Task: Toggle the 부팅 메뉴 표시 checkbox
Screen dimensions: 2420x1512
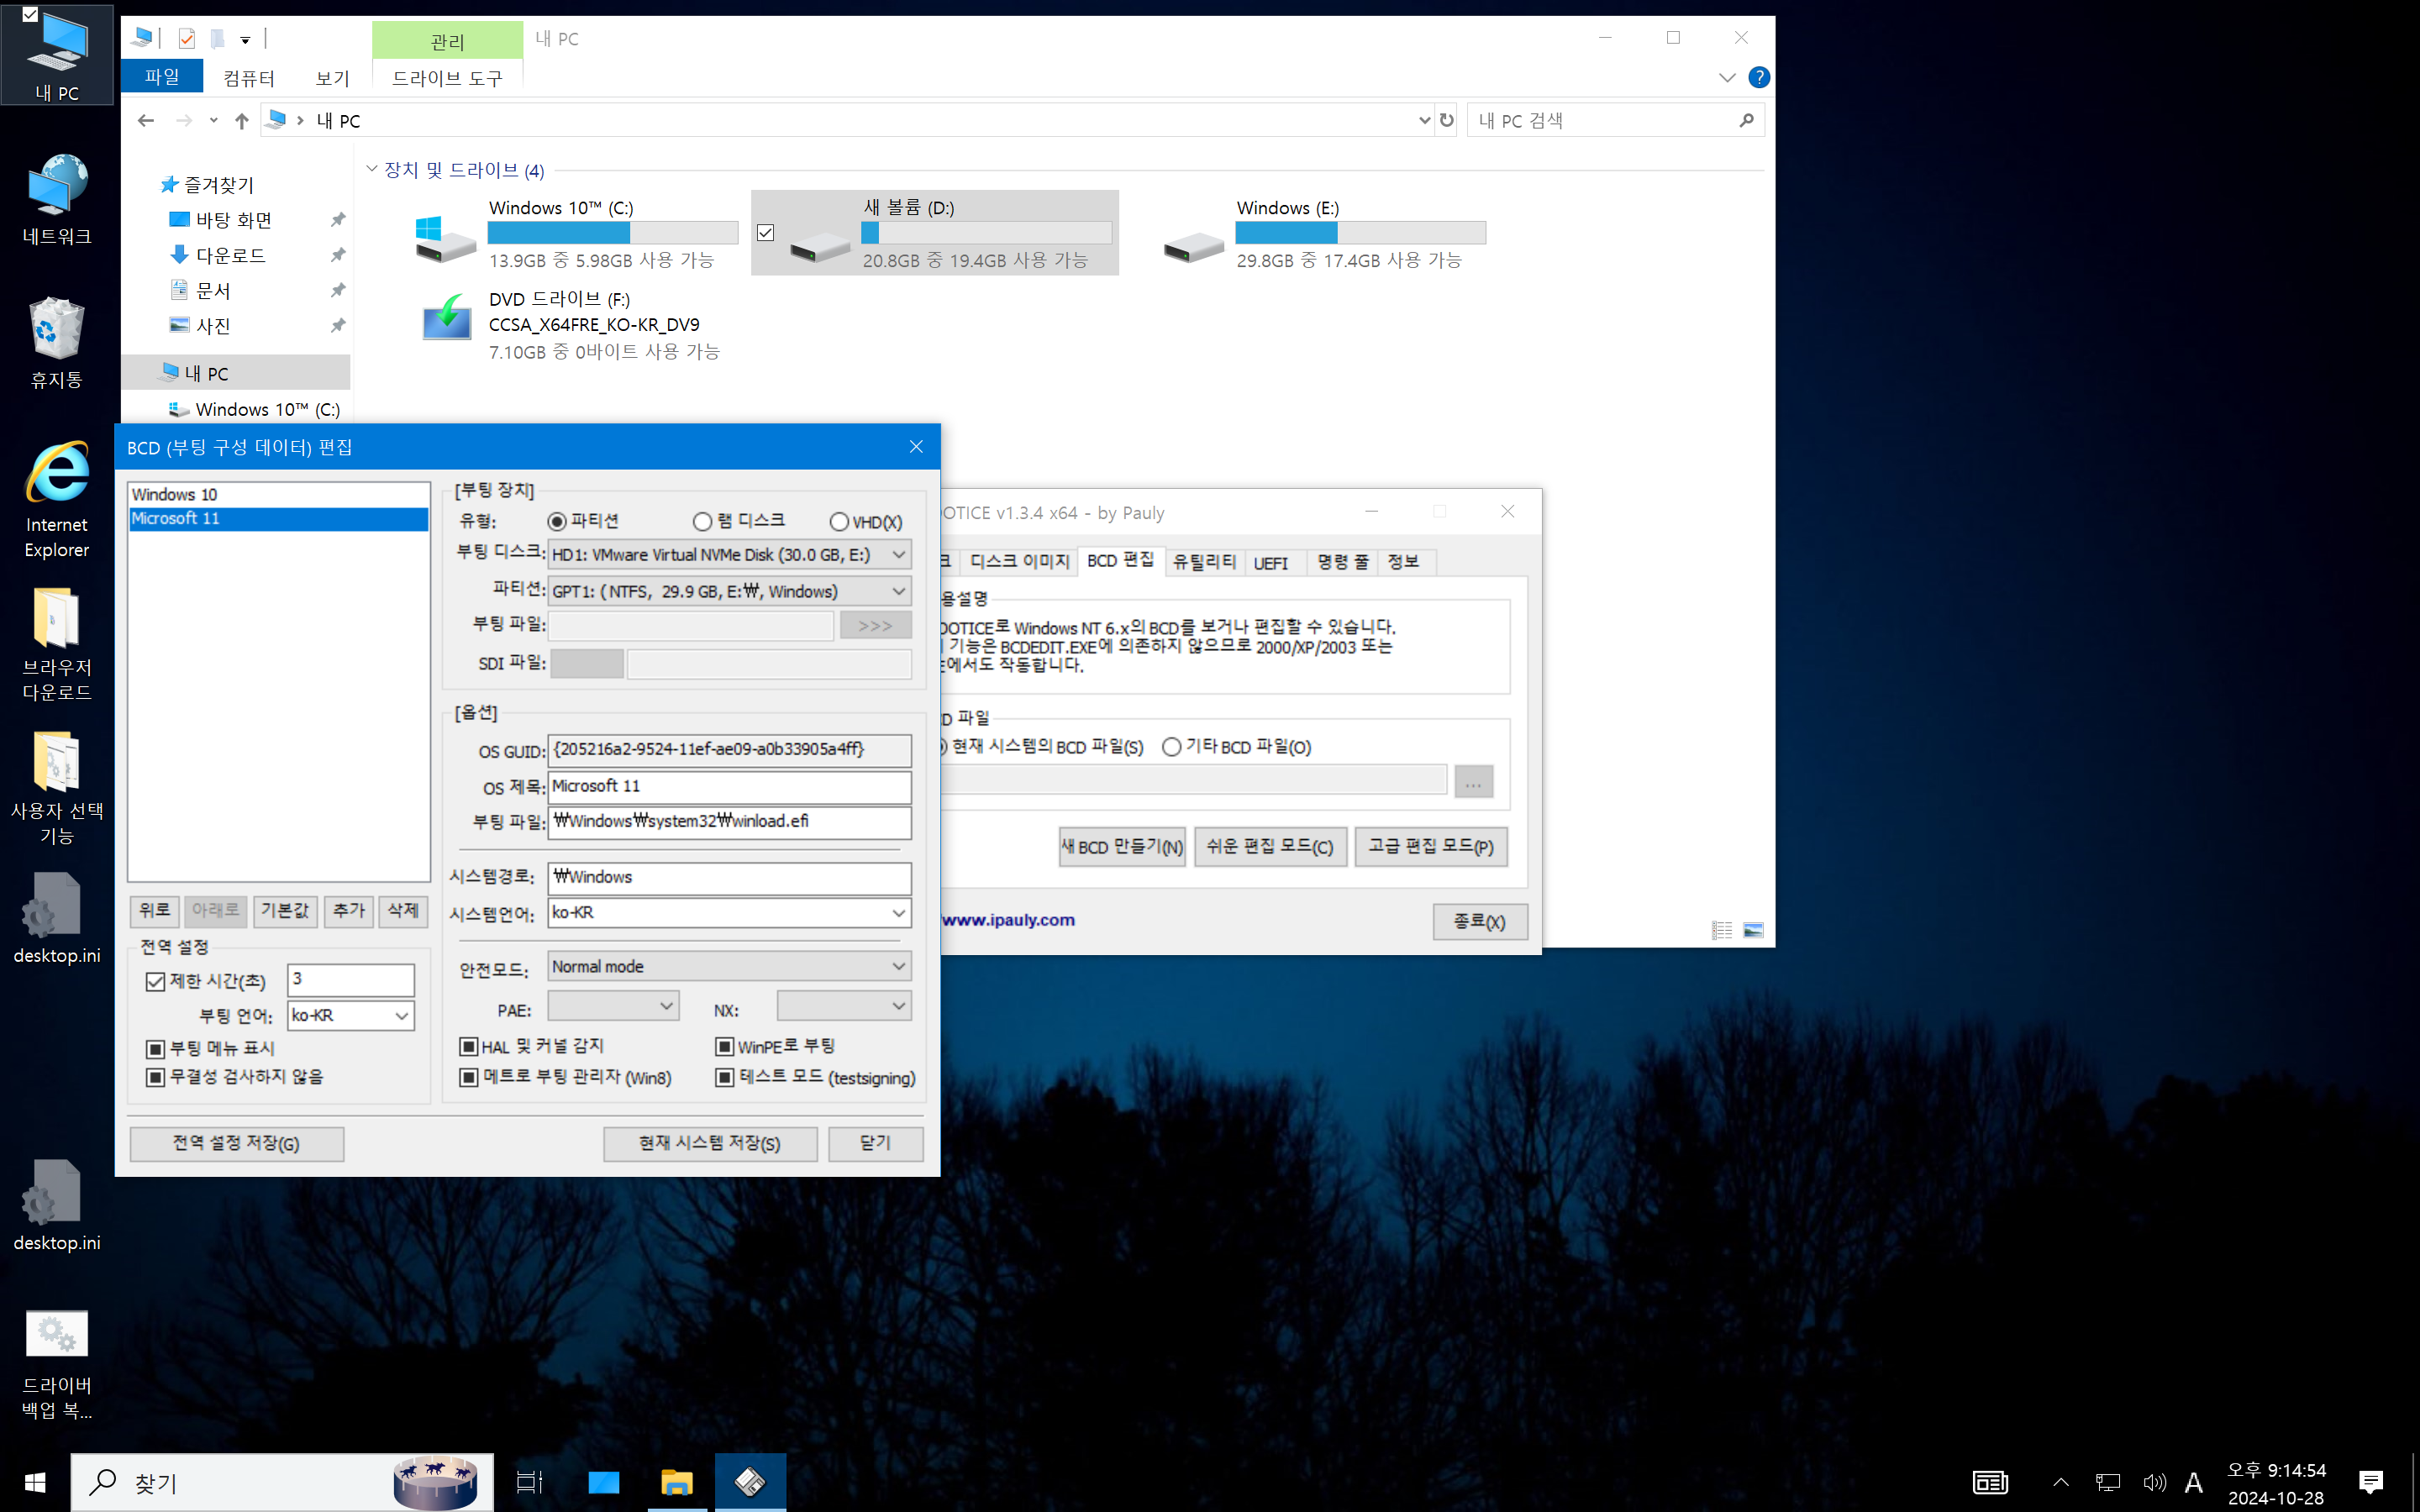Action: [155, 1048]
